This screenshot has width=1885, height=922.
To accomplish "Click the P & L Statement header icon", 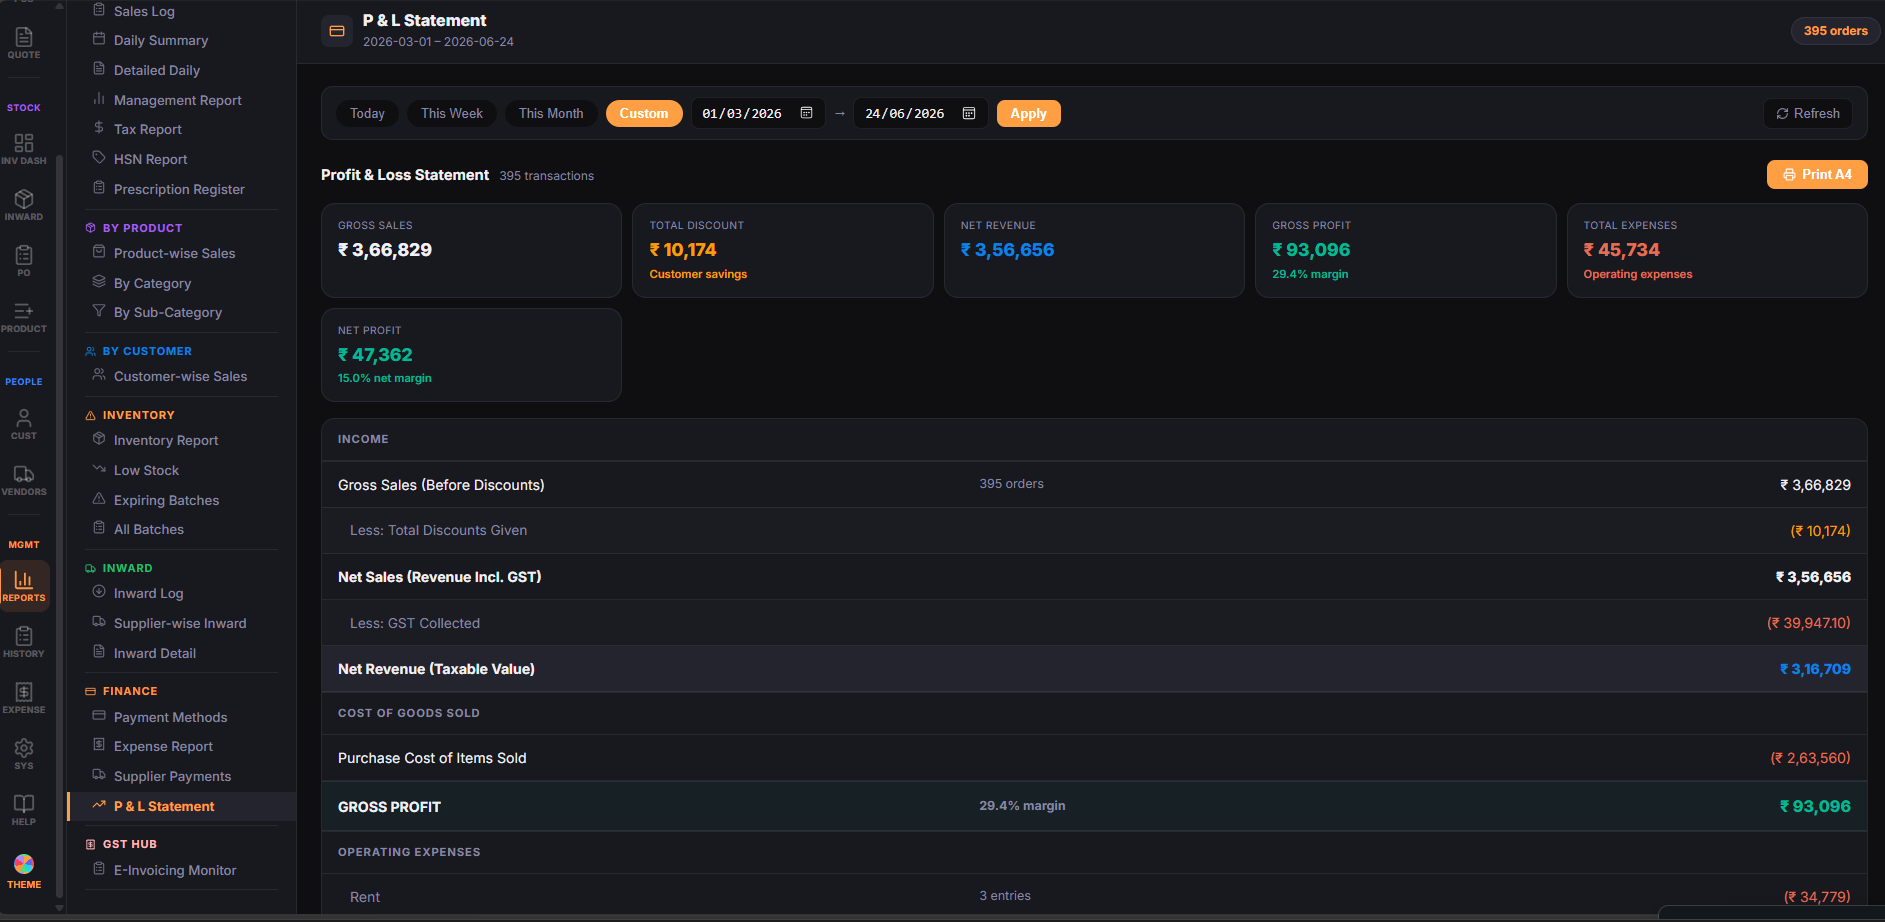I will coord(337,31).
